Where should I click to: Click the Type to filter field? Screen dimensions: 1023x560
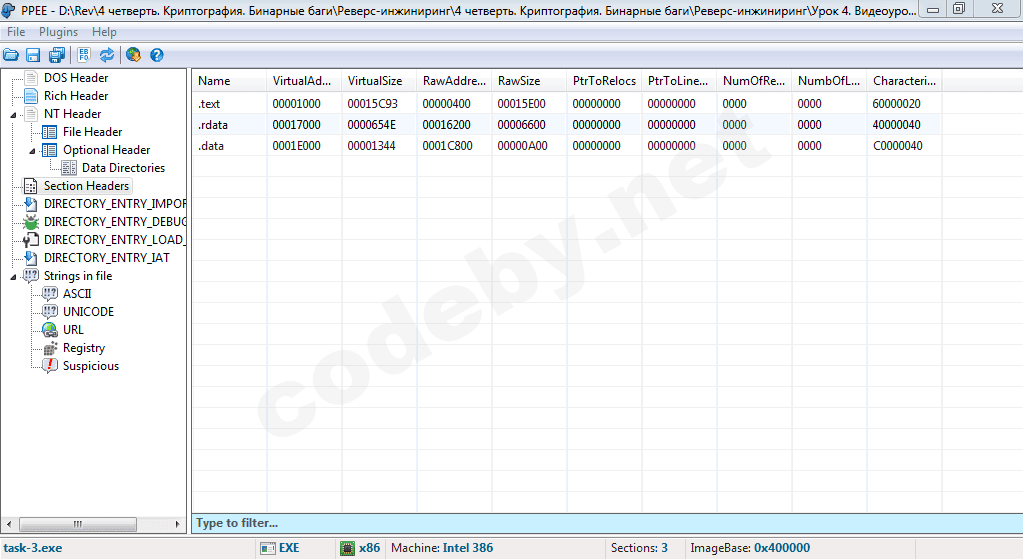pos(607,523)
